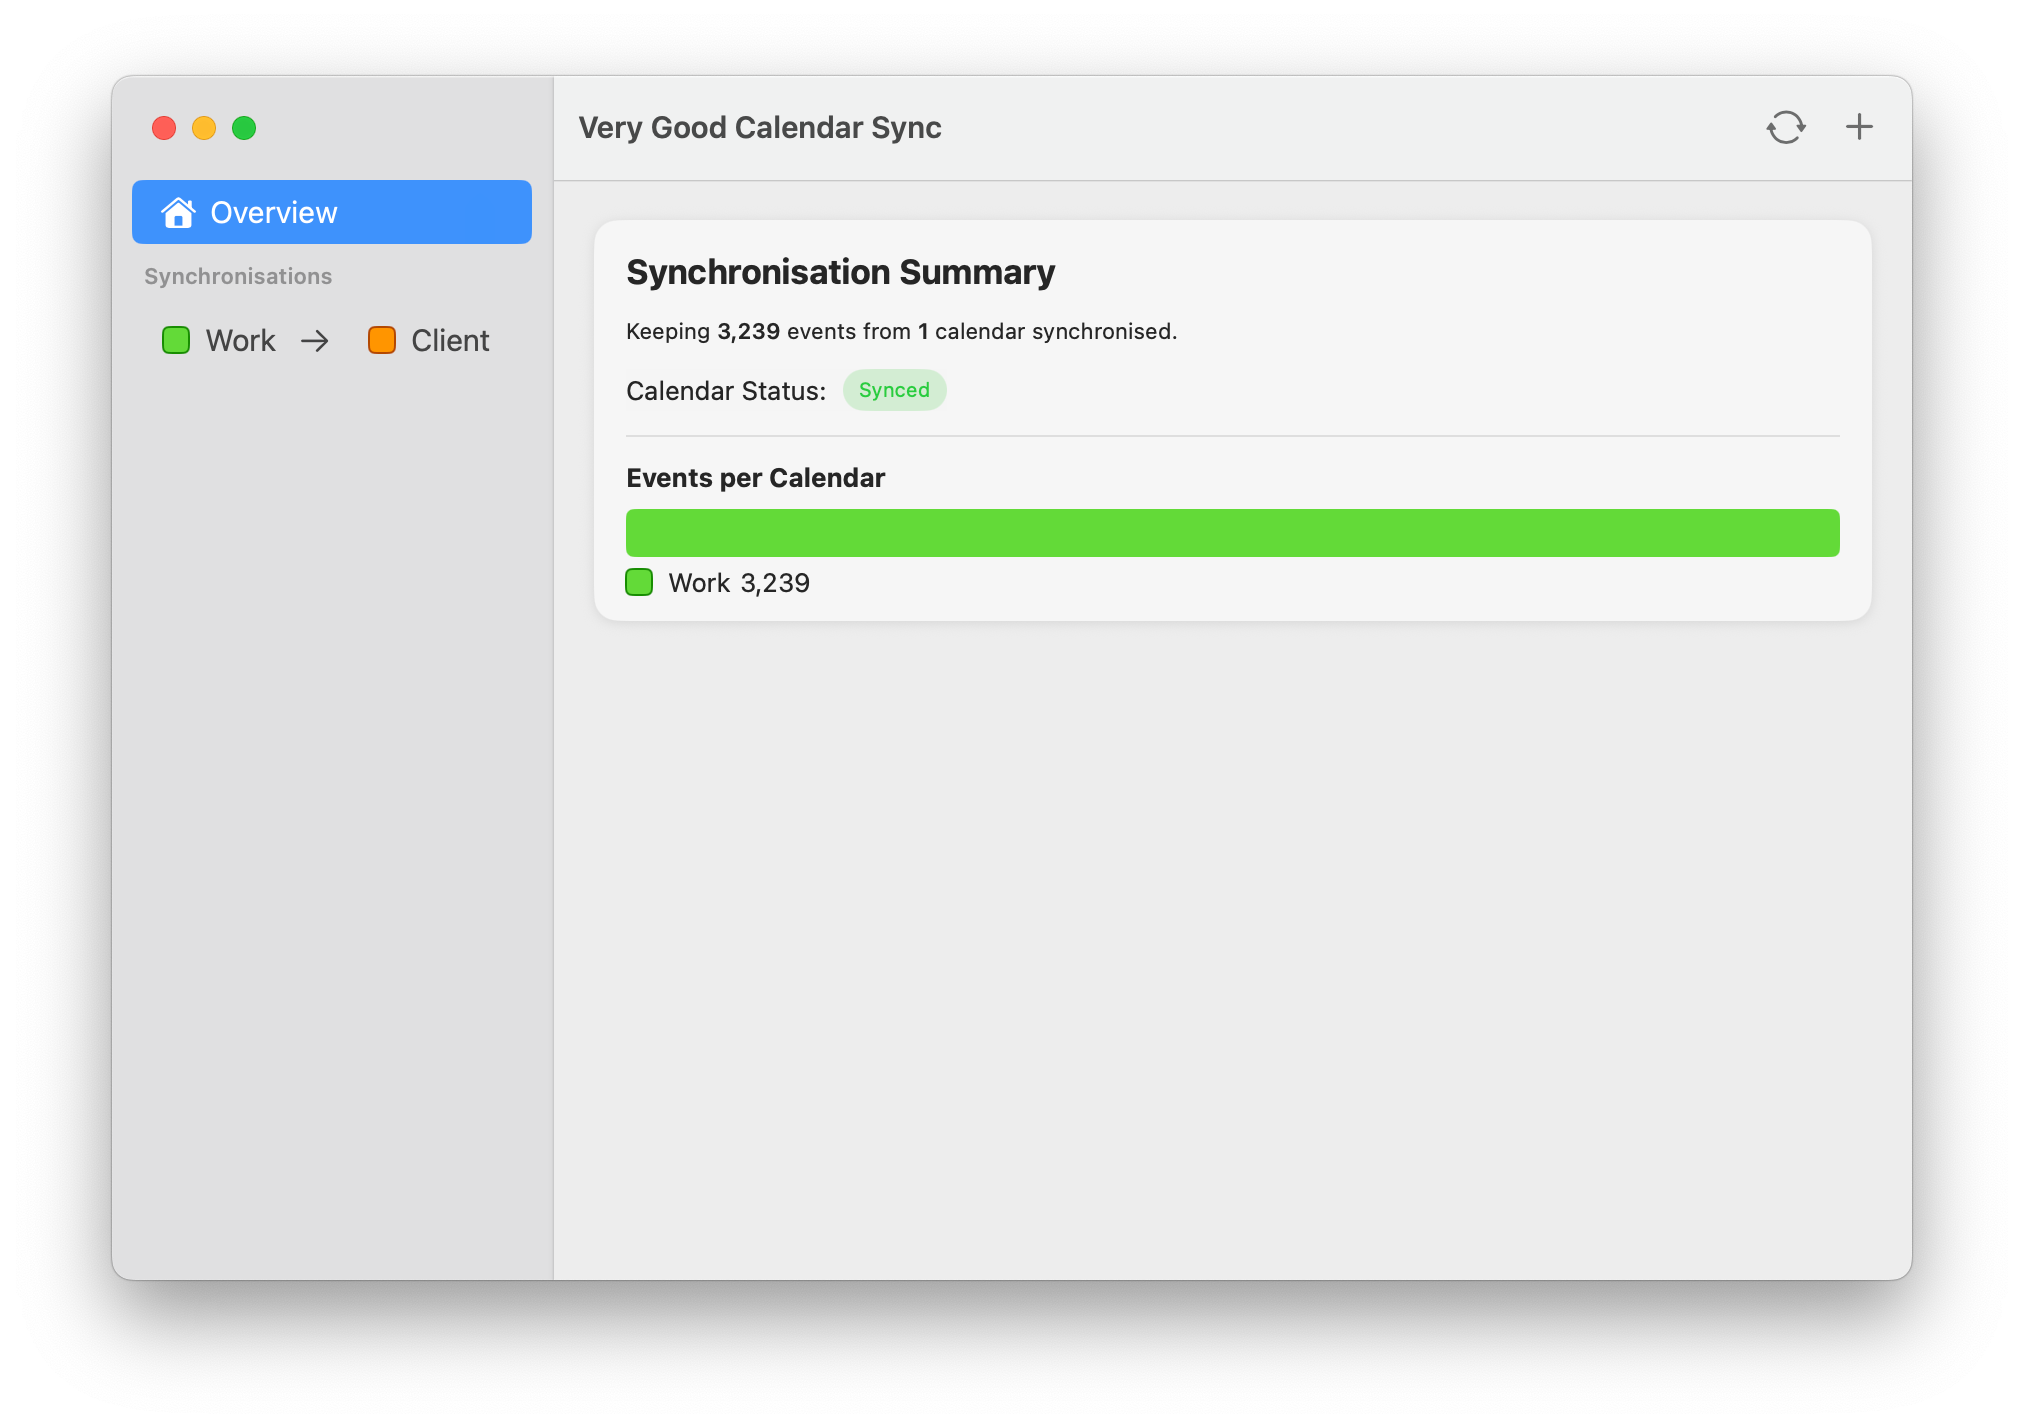Click the plus icon to add a synchronisation
Screen dimensions: 2024x1428
[x=1859, y=127]
